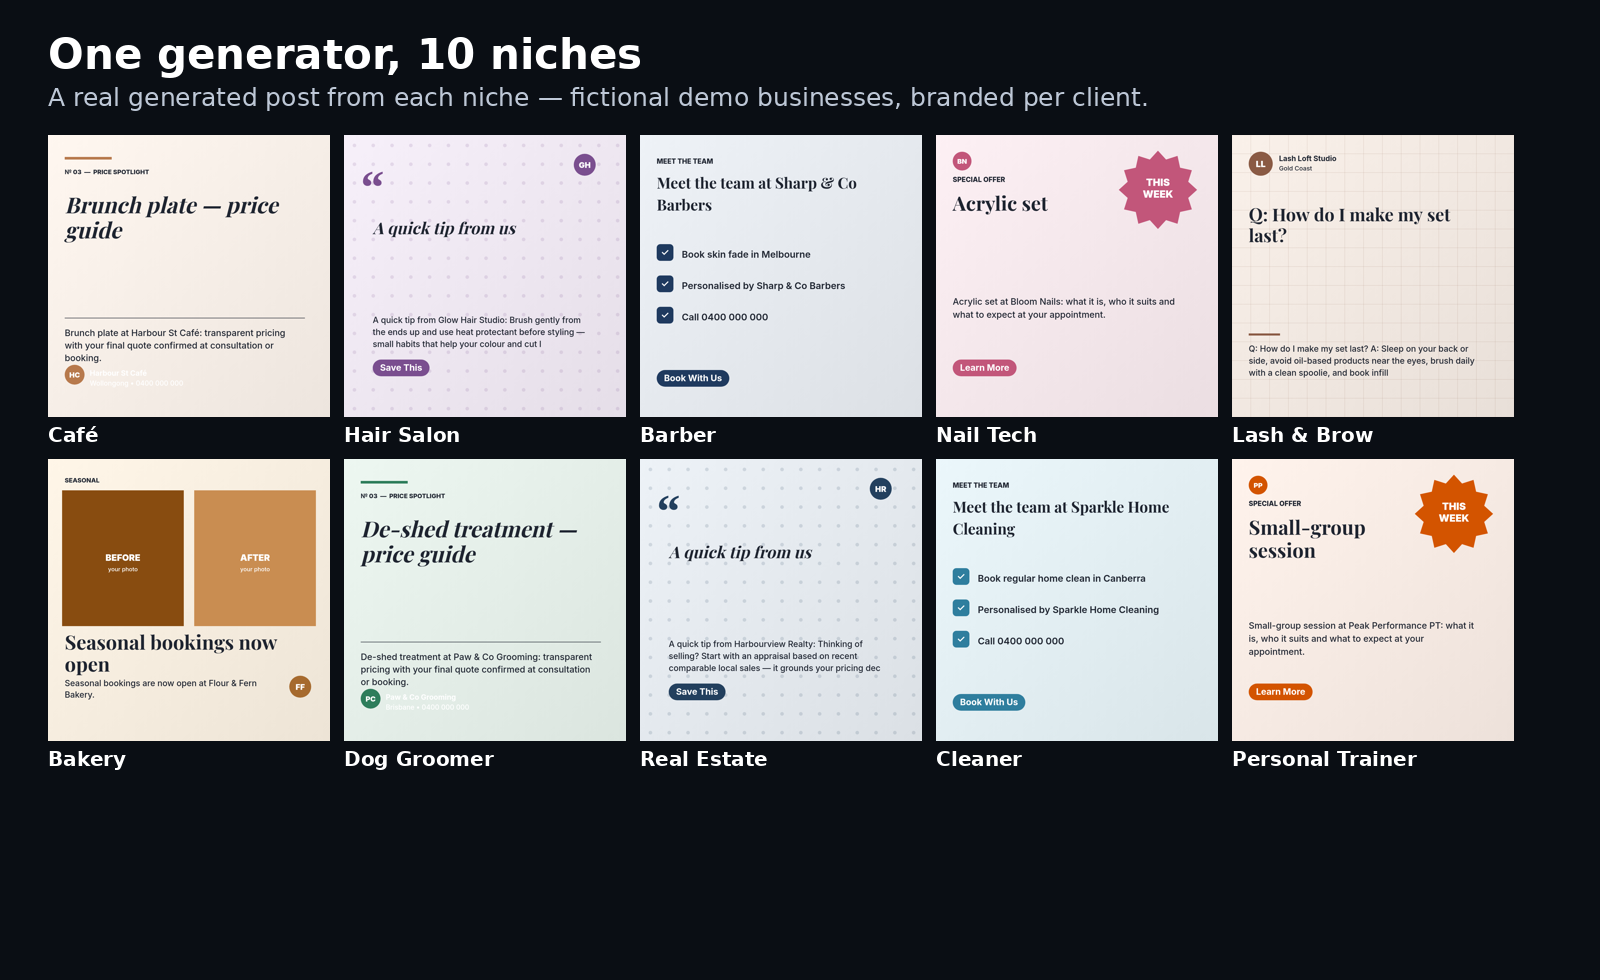Click the 'De-shed treatment — price guide' heading
The width and height of the screenshot is (1600, 980).
[x=469, y=542]
